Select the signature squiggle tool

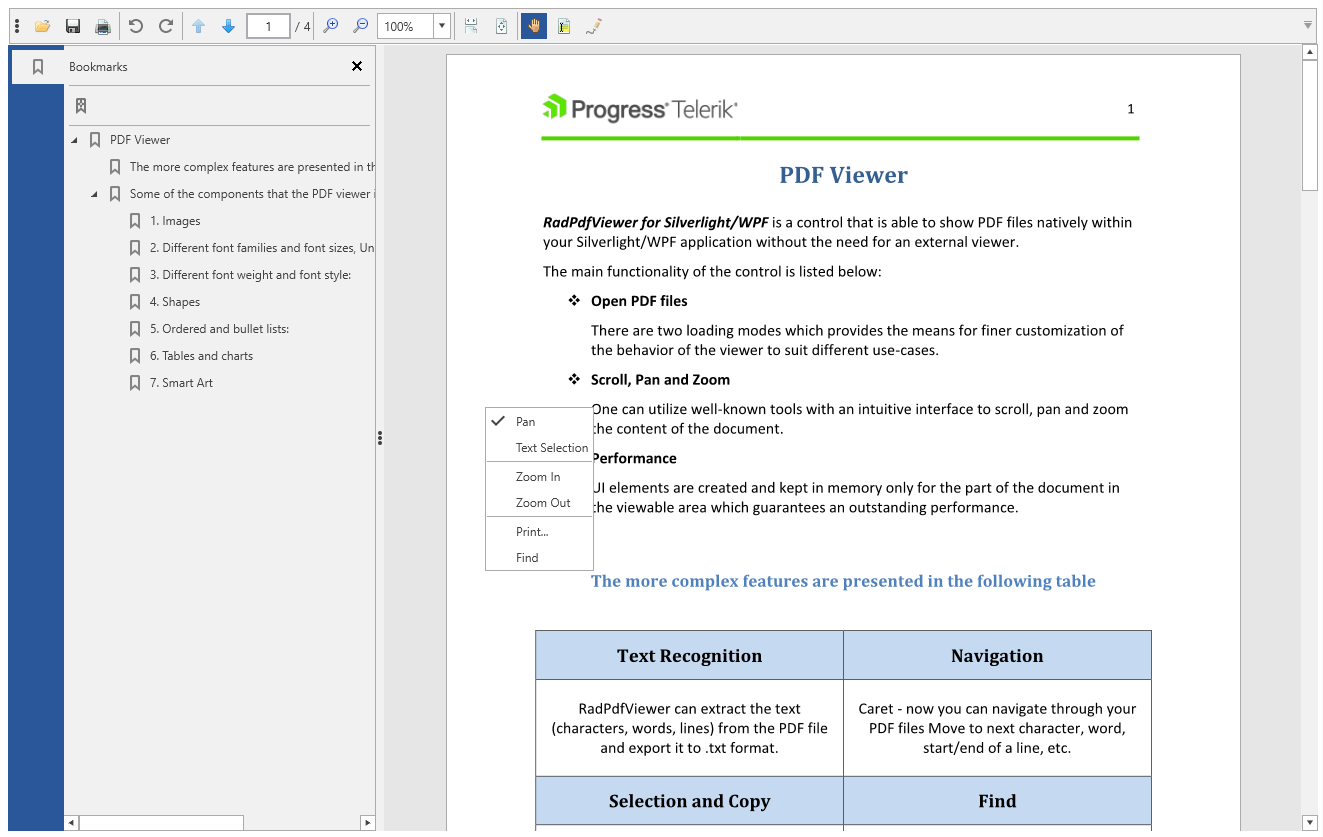pos(595,26)
